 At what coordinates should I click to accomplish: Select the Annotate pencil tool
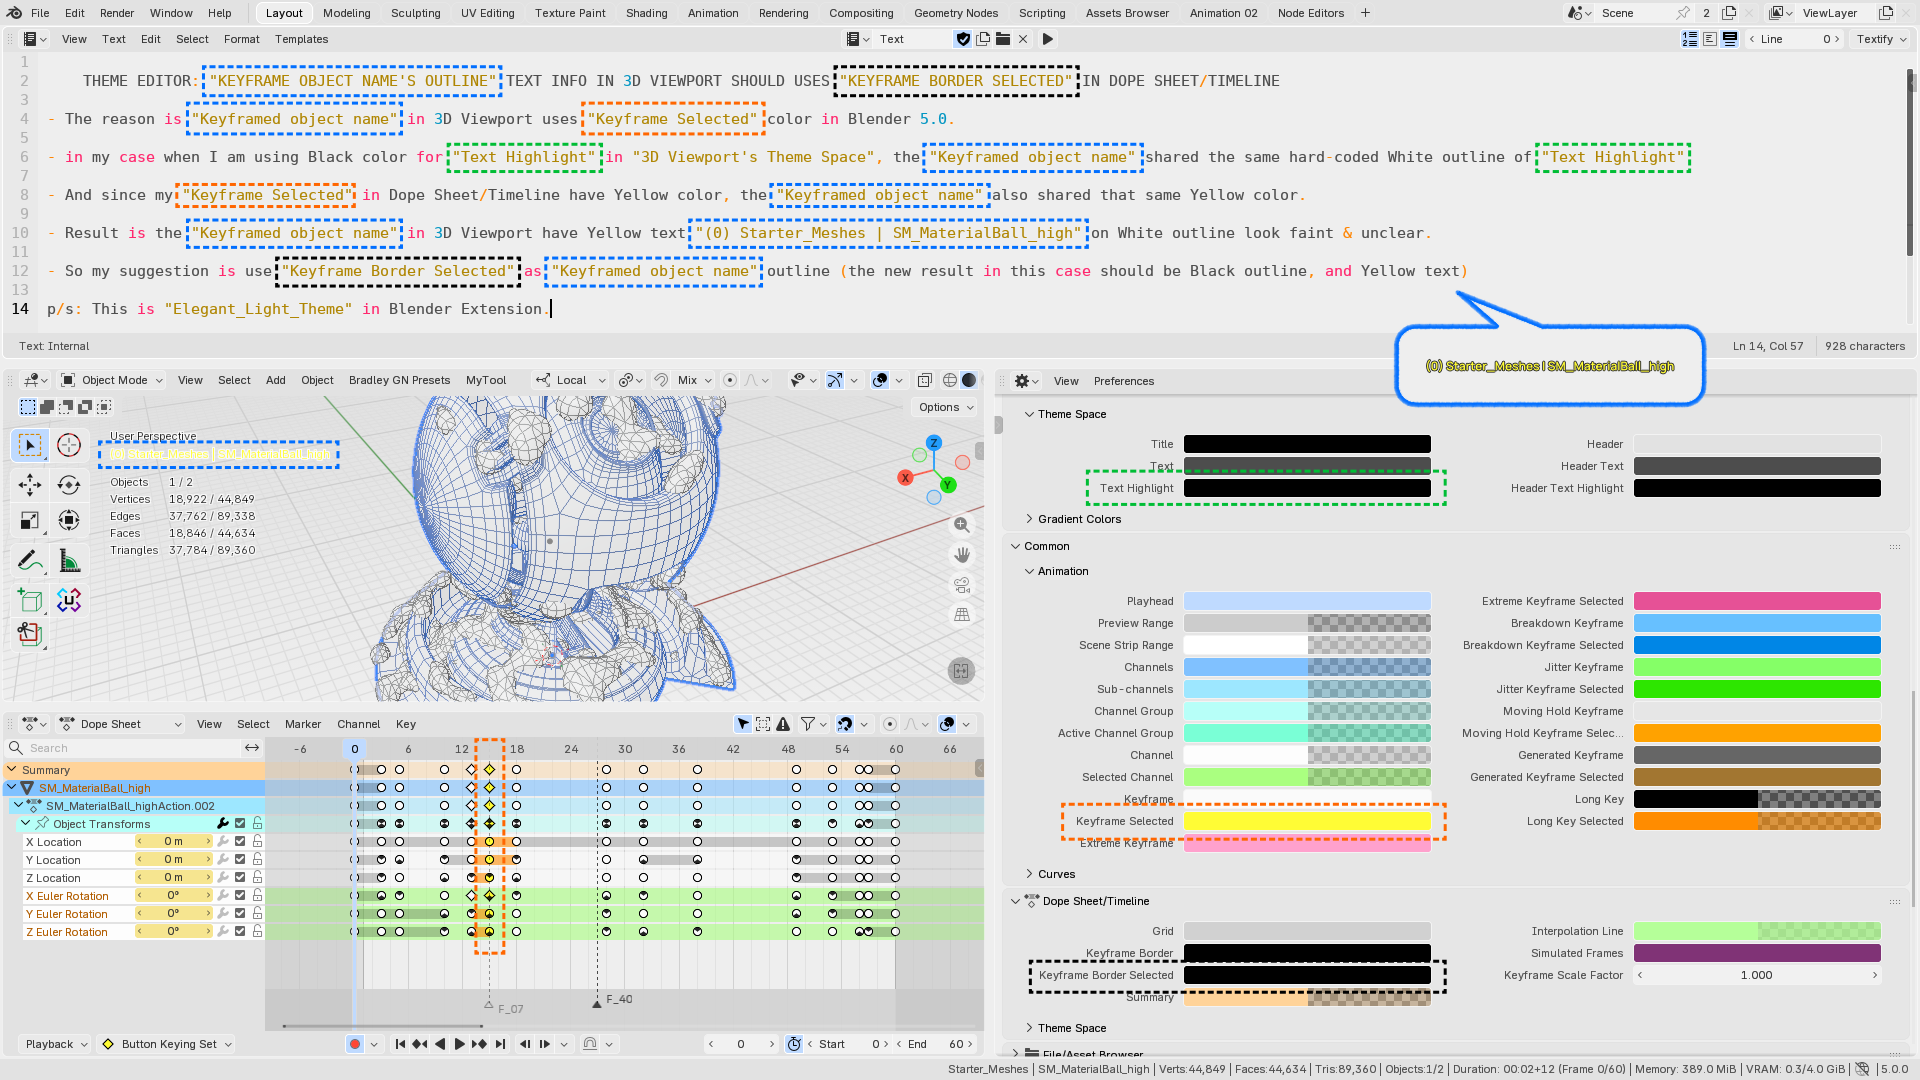[30, 562]
